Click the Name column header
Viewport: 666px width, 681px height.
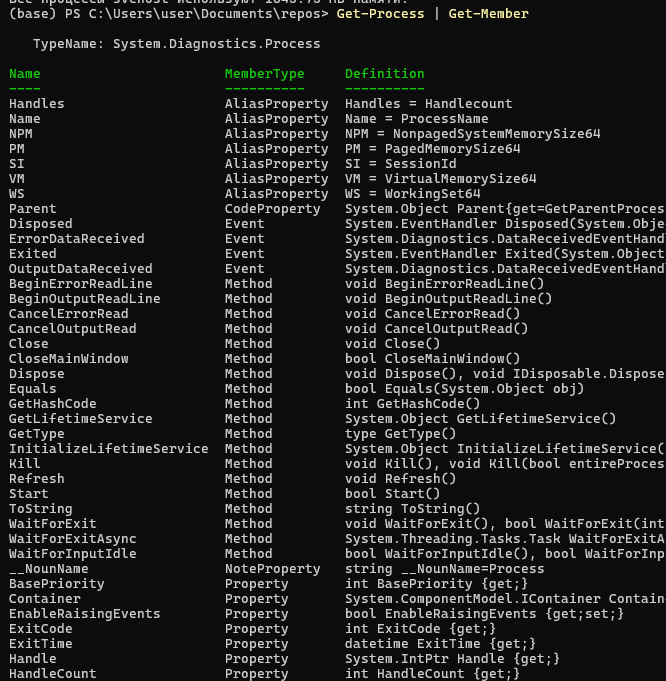click(x=25, y=74)
